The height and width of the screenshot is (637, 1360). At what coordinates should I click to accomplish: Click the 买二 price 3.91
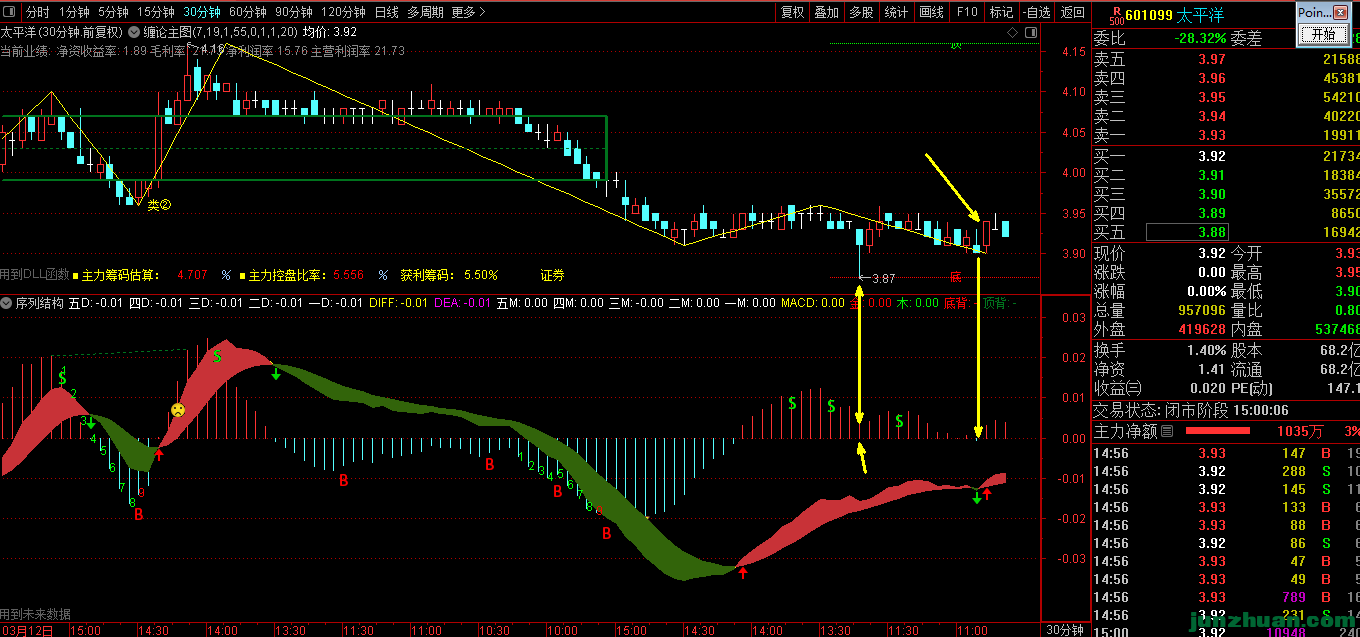[1211, 175]
